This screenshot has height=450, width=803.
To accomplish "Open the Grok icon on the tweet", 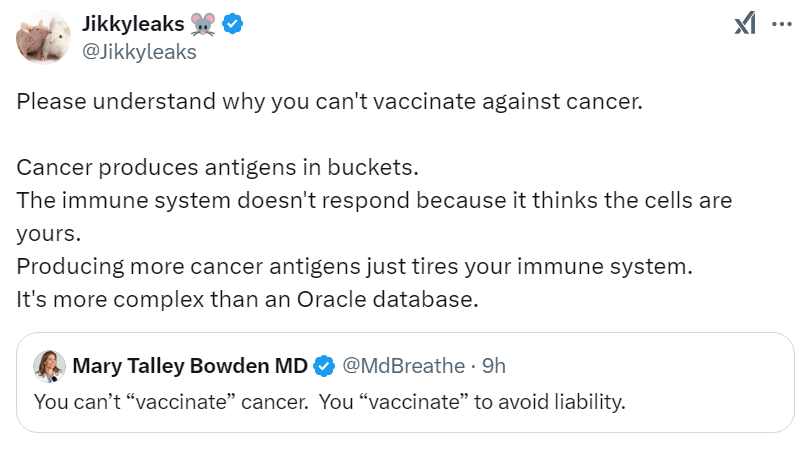I will [x=744, y=26].
